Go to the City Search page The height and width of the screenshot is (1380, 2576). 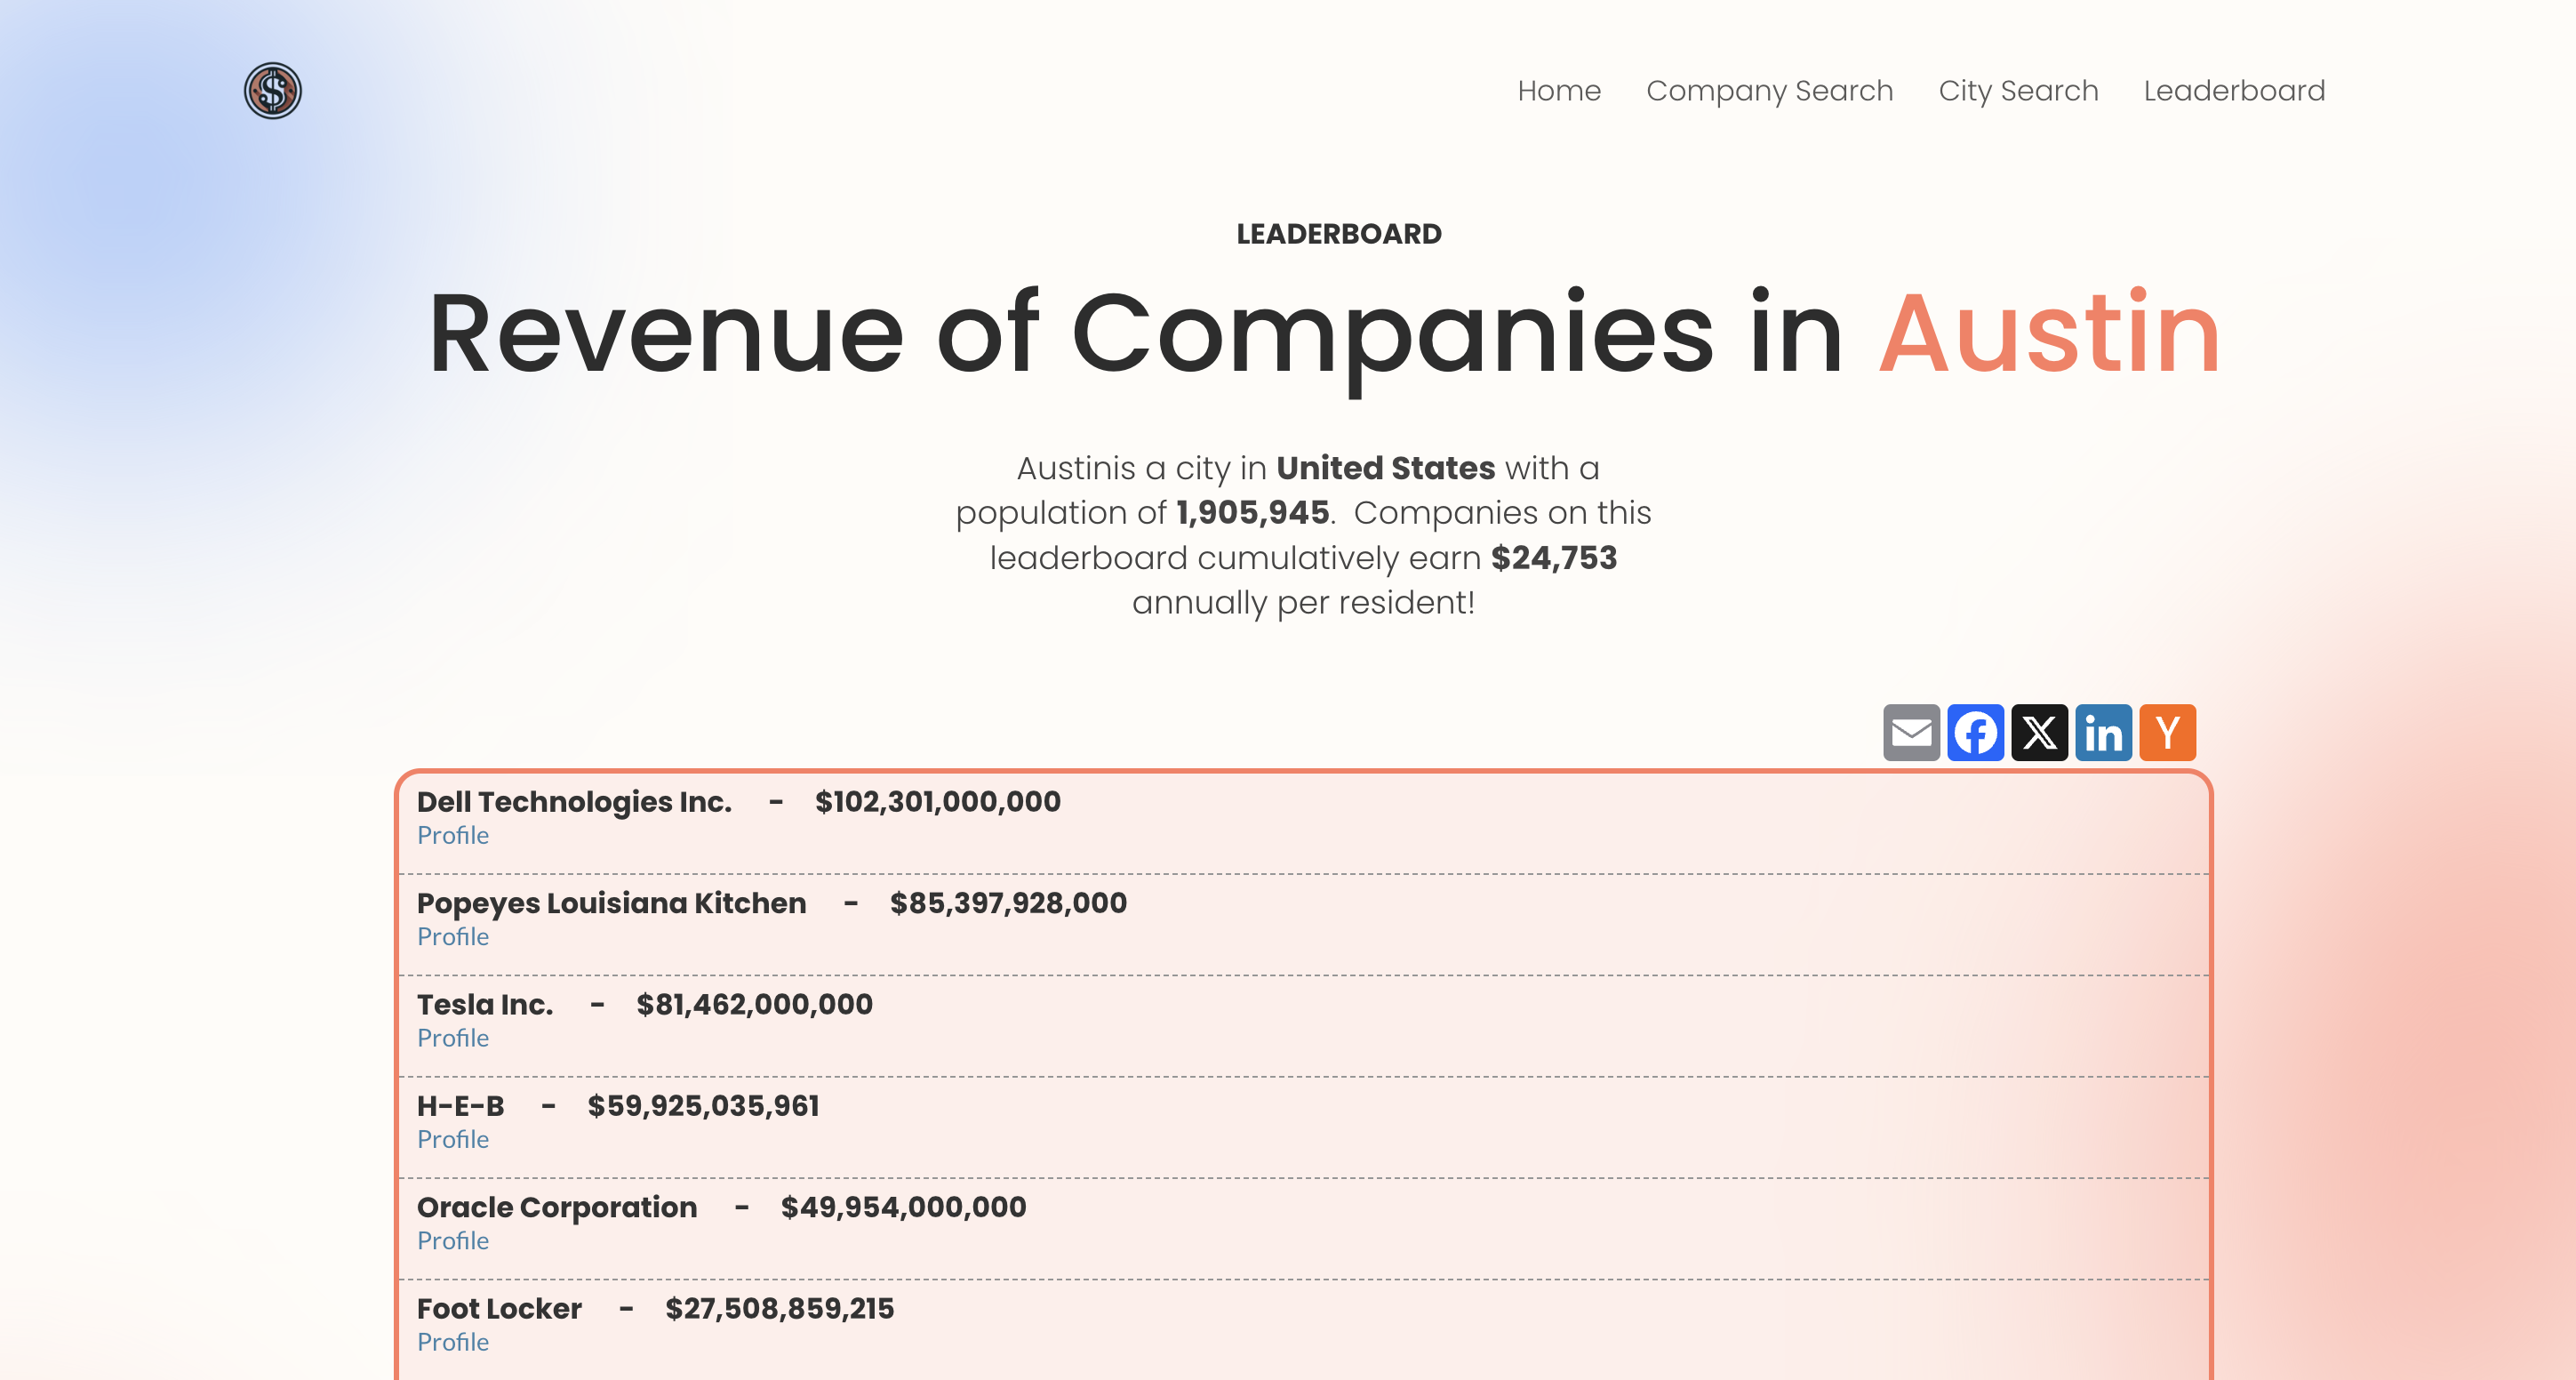click(2018, 91)
